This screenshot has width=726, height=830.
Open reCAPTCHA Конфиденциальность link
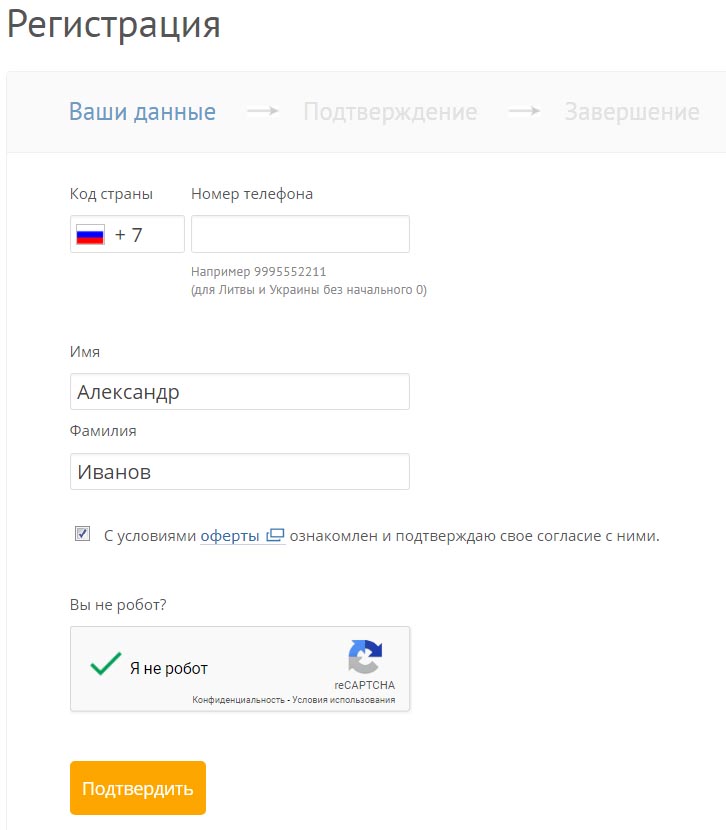238,700
